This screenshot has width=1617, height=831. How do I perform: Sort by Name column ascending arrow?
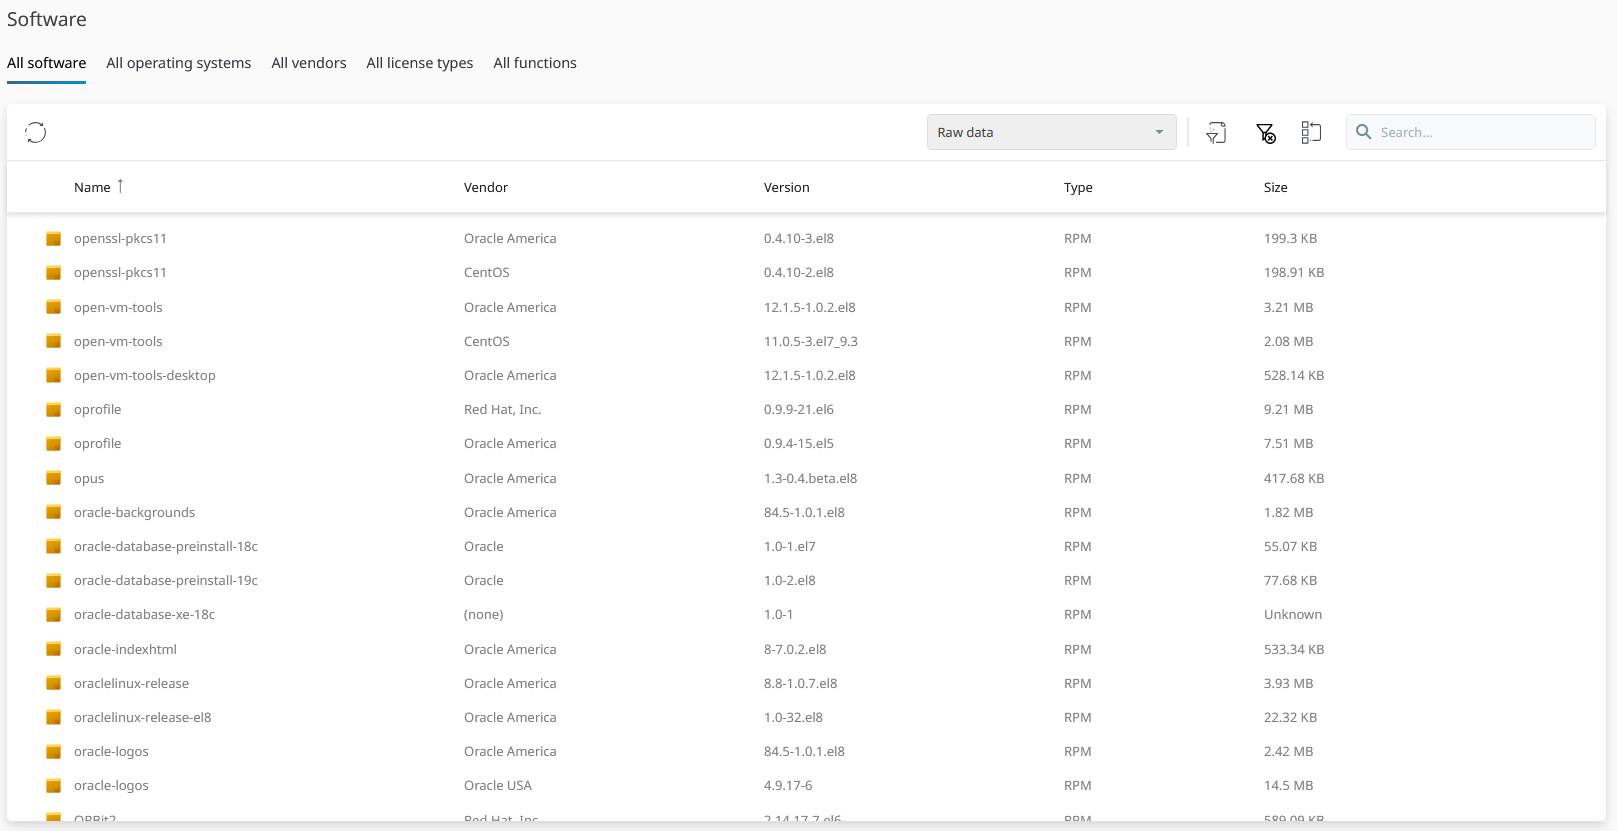click(x=120, y=186)
